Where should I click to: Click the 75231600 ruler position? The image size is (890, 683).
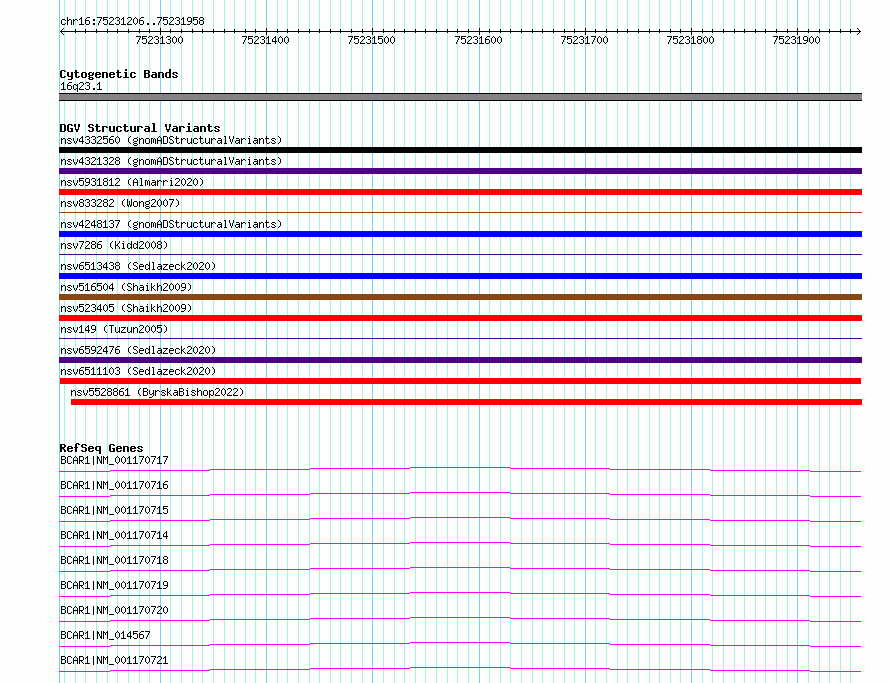(x=478, y=40)
